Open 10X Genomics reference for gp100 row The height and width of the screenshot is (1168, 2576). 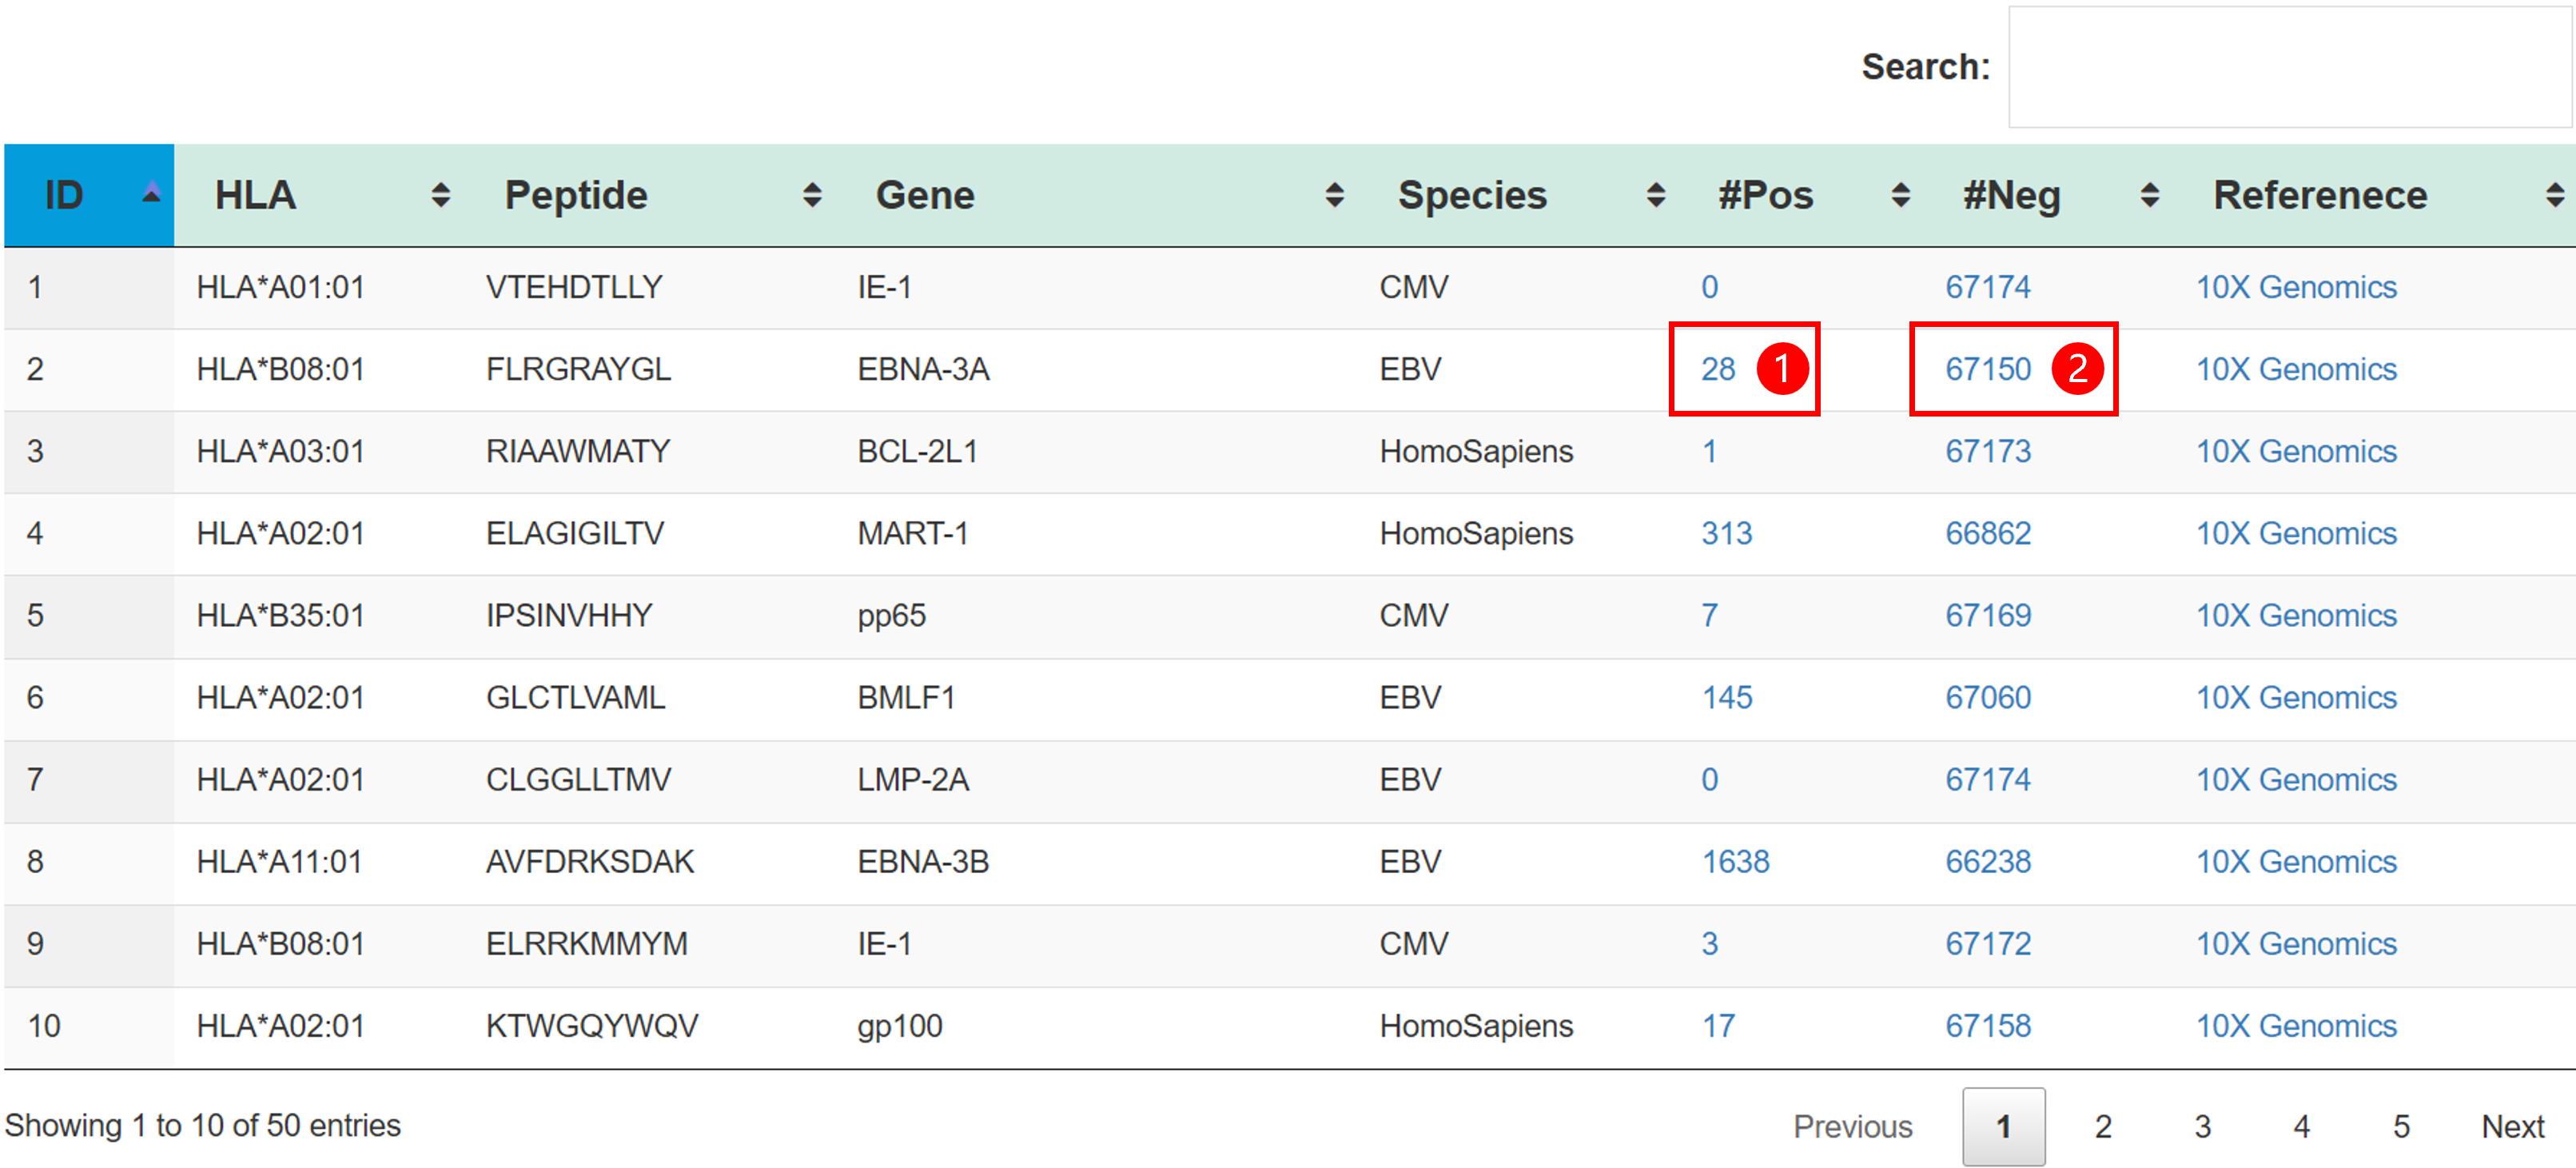coord(2296,1025)
